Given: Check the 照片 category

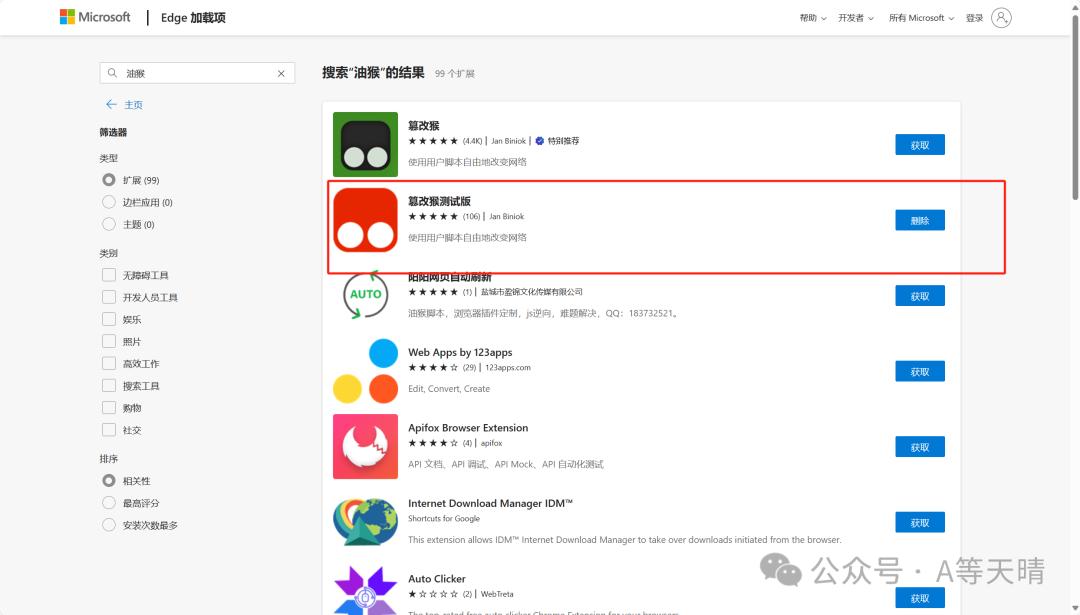Looking at the screenshot, I should 109,341.
